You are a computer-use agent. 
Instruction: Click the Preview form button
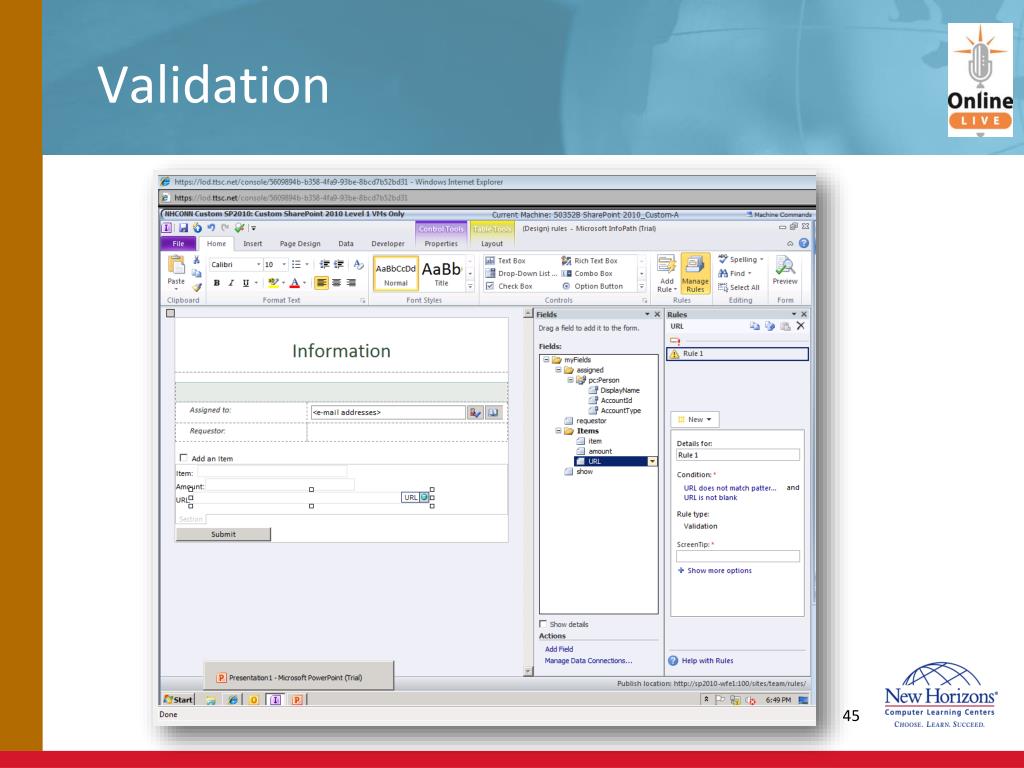785,271
